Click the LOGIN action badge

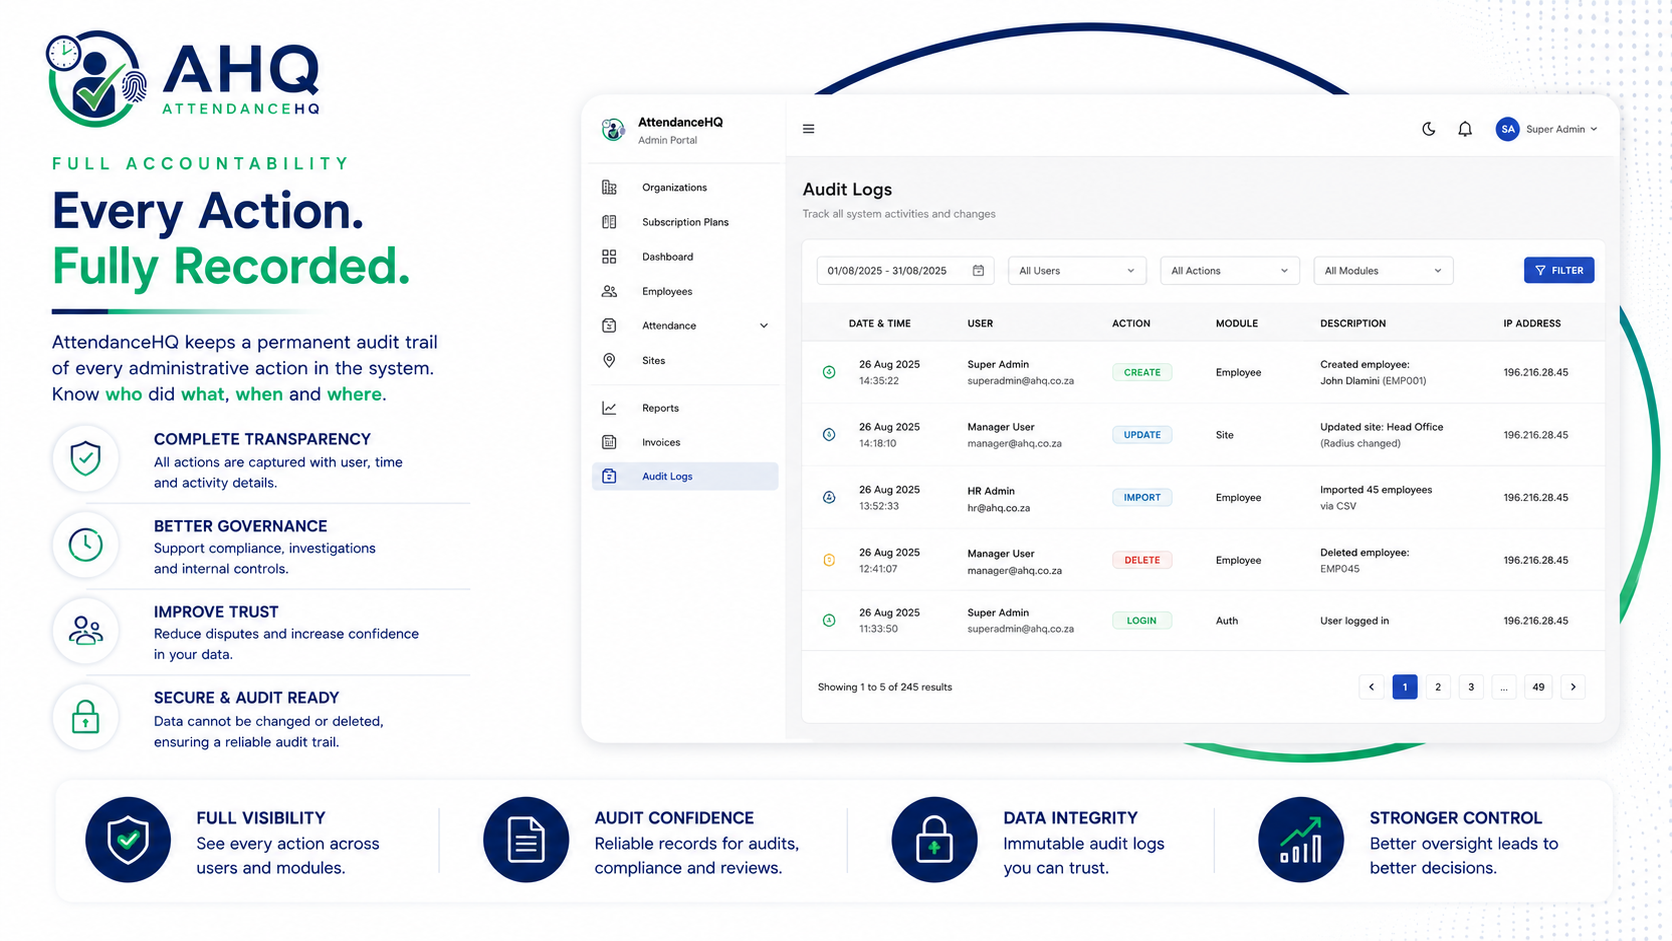coord(1141,620)
